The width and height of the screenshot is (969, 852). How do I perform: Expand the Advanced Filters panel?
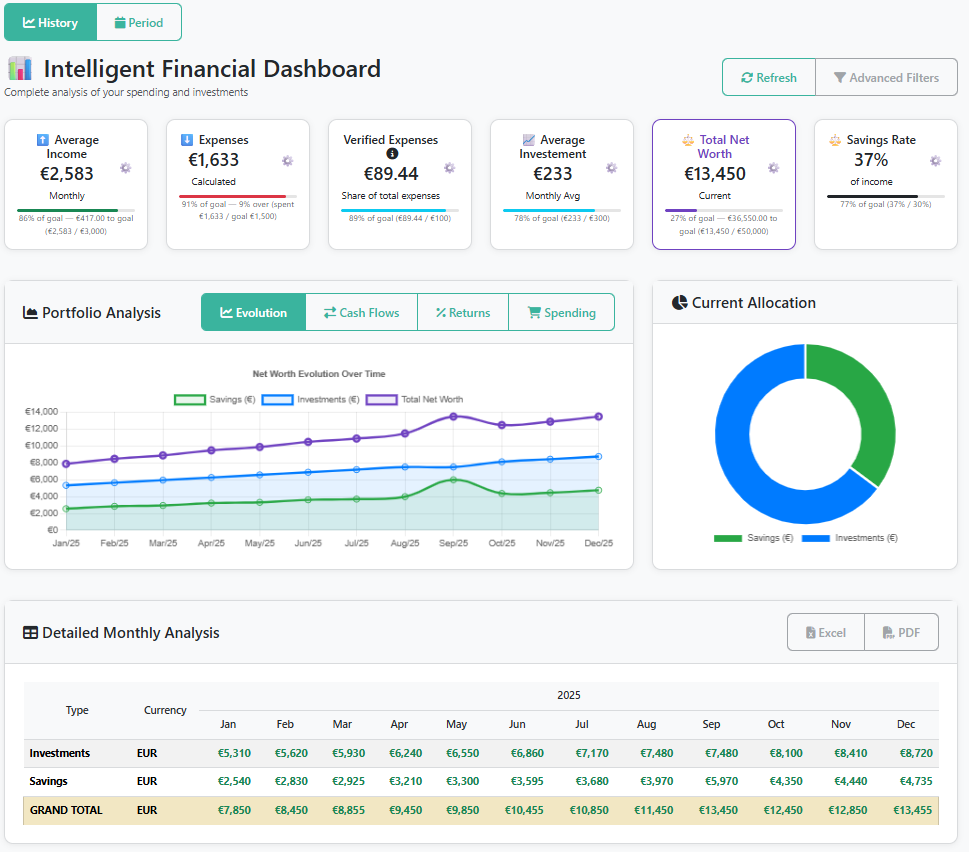click(886, 77)
